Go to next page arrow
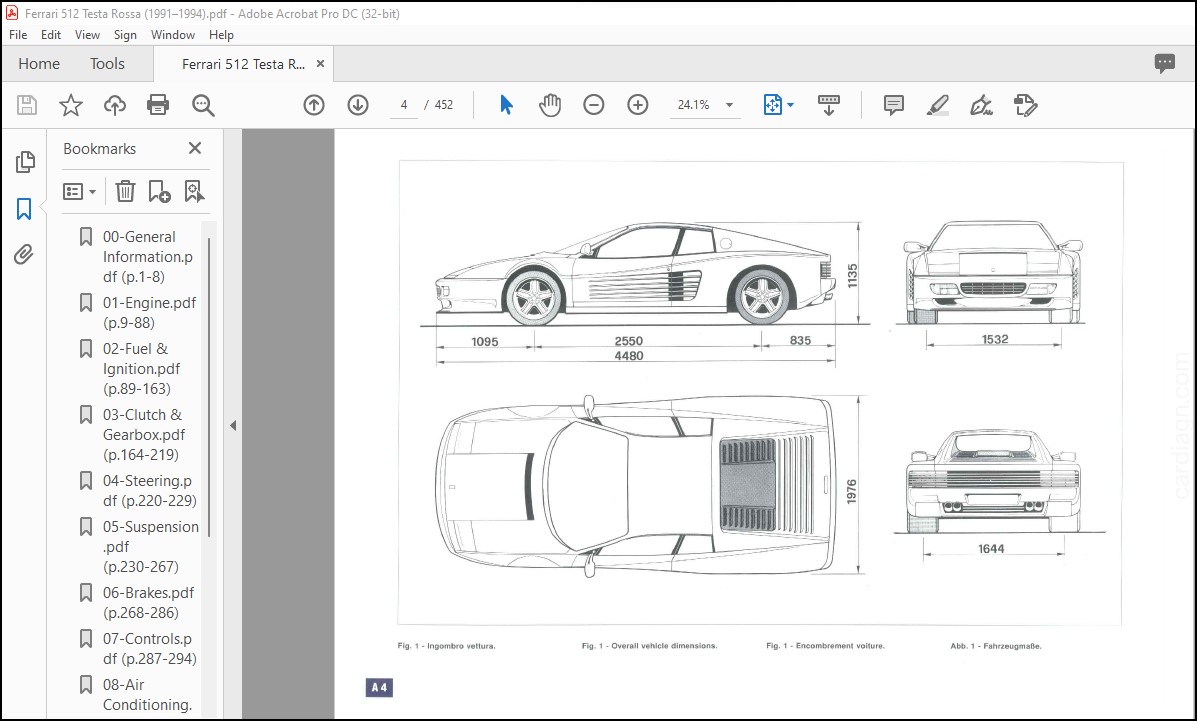Image resolution: width=1197 pixels, height=721 pixels. click(x=358, y=105)
